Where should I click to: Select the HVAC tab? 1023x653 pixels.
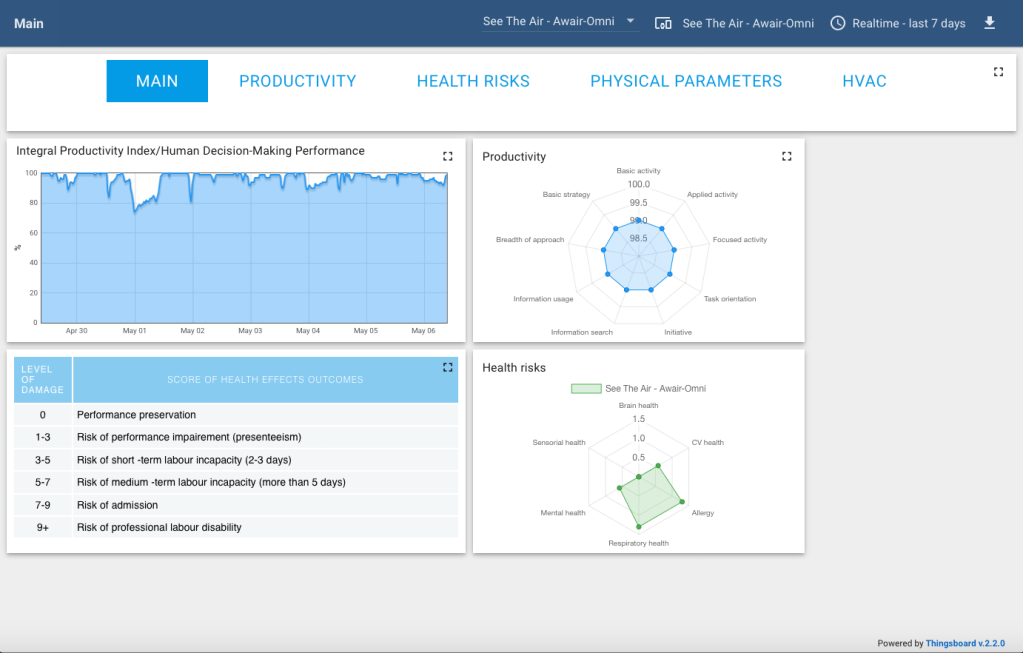864,81
